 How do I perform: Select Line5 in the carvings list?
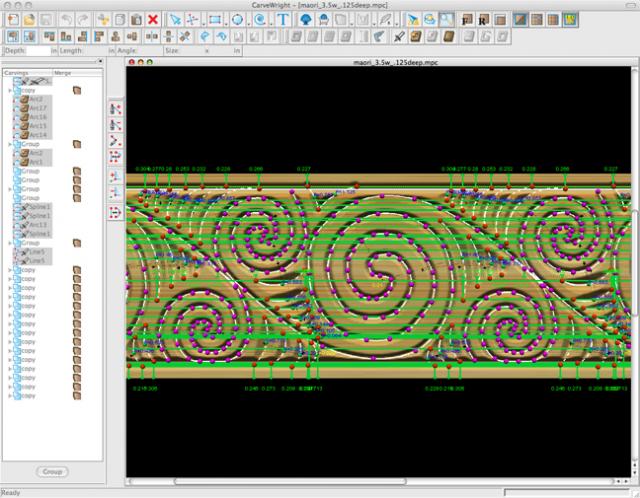(x=37, y=252)
